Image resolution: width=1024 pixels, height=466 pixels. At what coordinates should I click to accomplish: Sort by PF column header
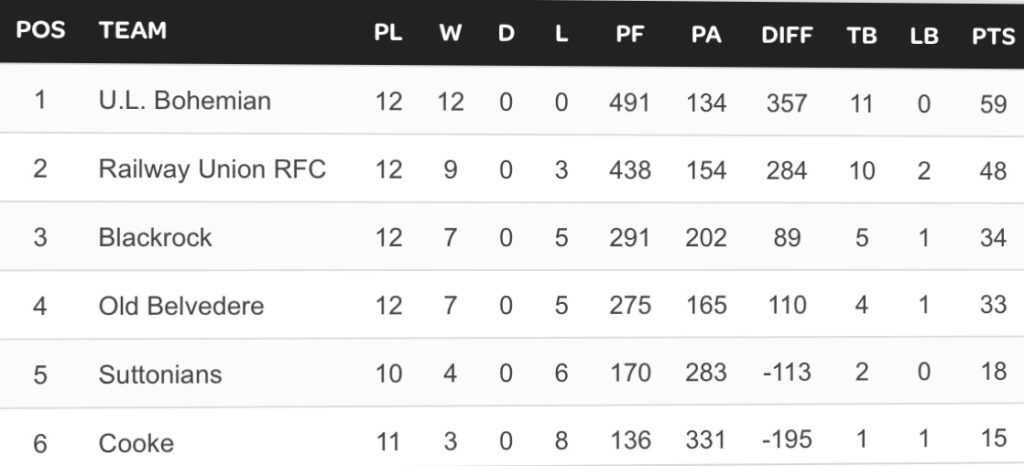[x=629, y=33]
